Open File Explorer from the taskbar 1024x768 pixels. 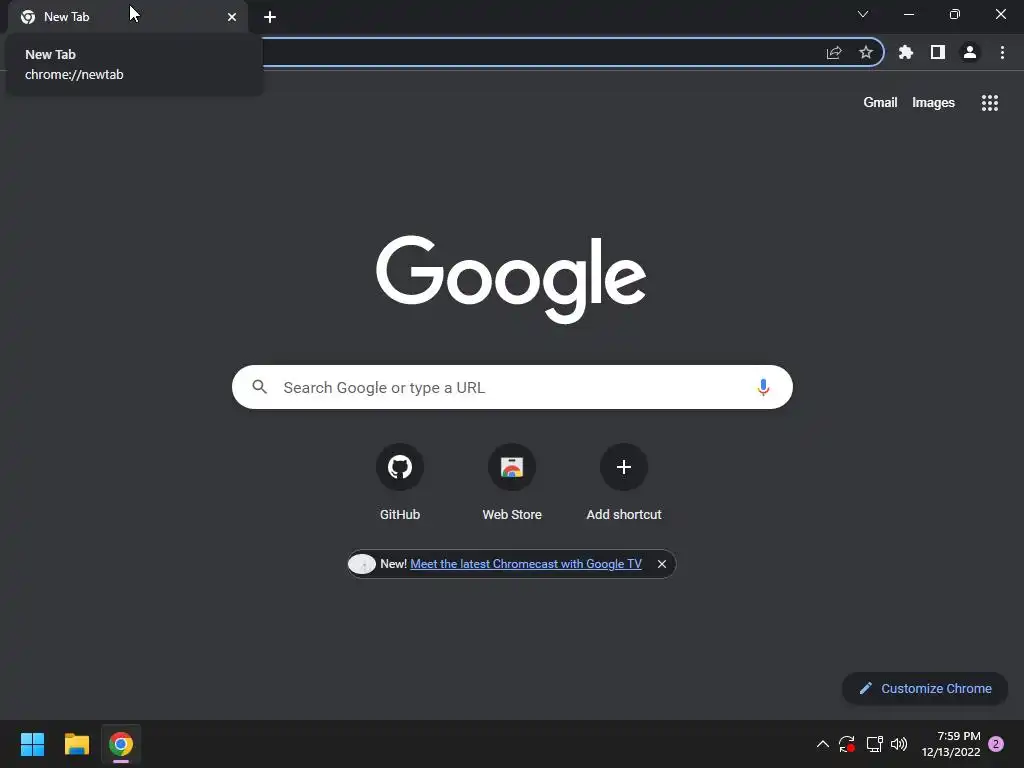pyautogui.click(x=76, y=744)
